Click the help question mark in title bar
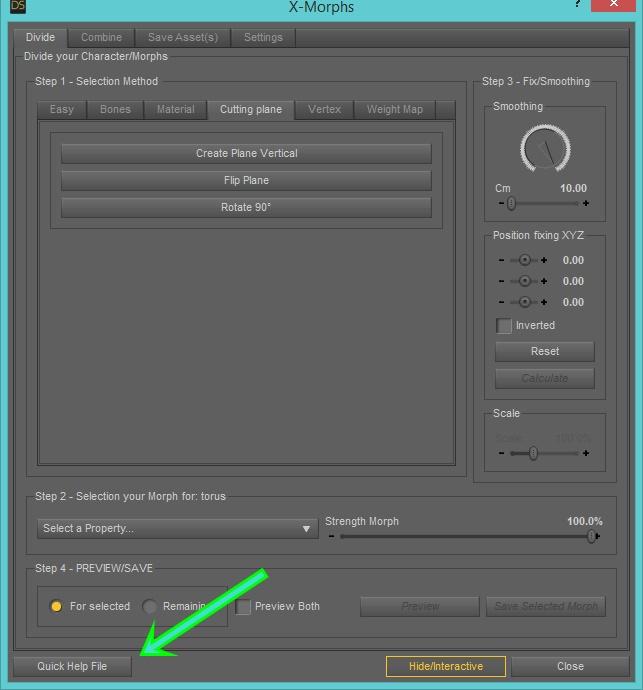Viewport: 643px width, 690px height. 577,4
